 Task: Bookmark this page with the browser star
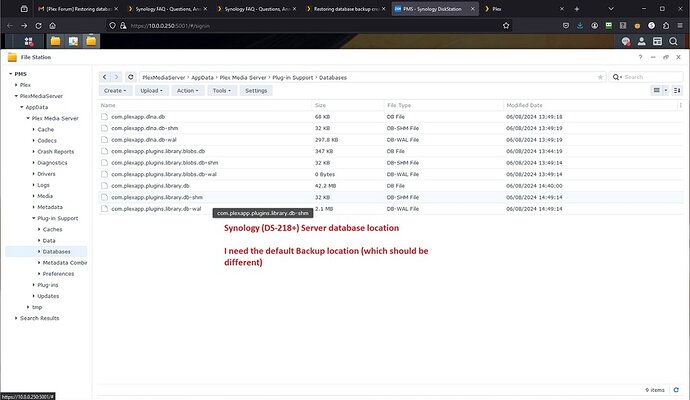point(506,26)
